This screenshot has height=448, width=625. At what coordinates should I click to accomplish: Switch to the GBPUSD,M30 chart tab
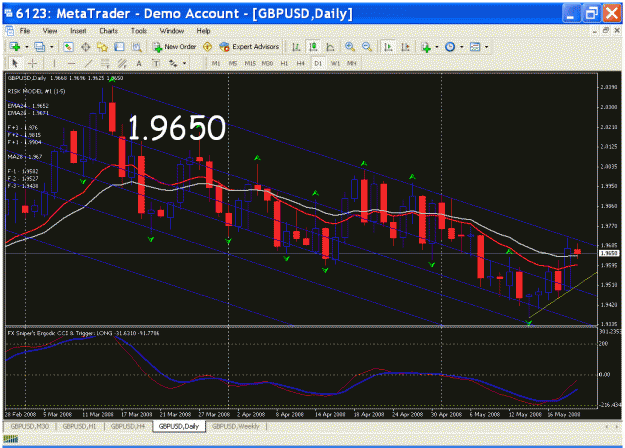(29, 426)
